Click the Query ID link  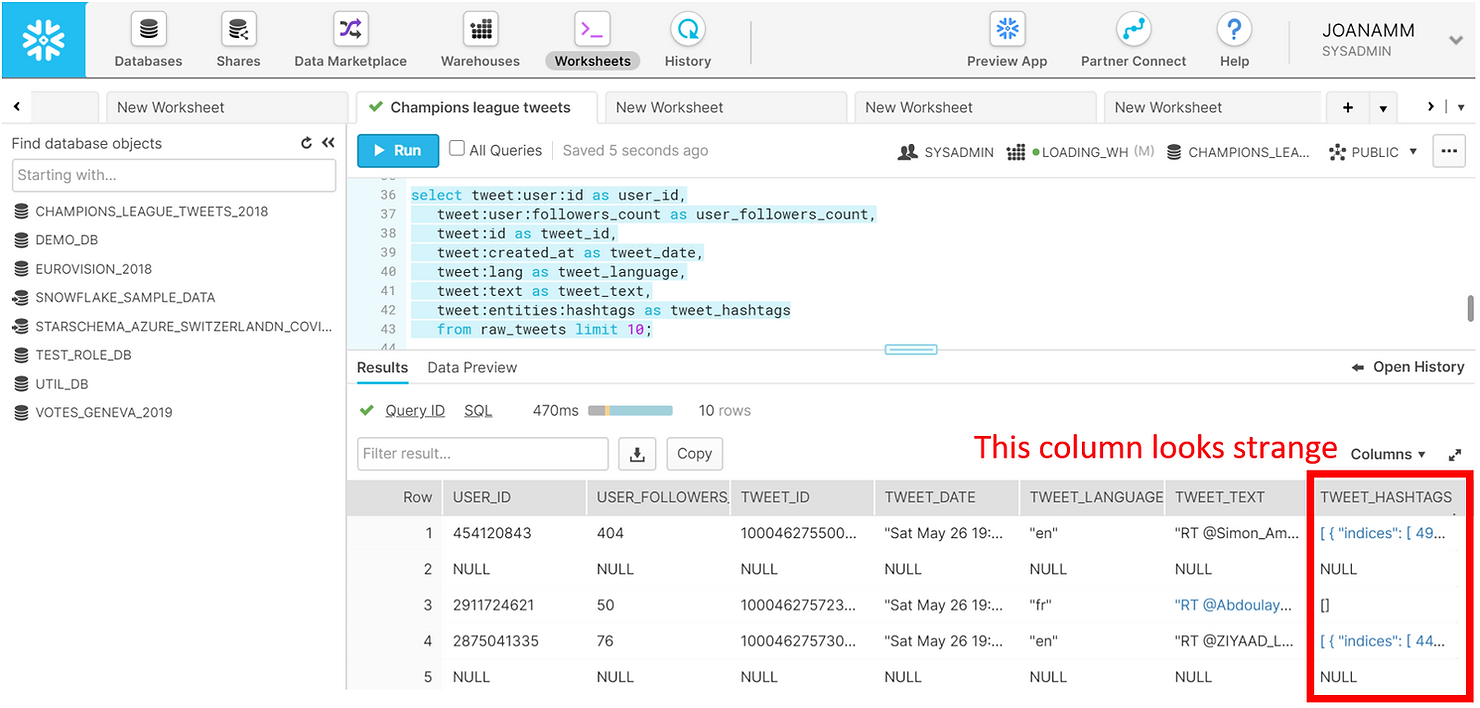click(415, 410)
